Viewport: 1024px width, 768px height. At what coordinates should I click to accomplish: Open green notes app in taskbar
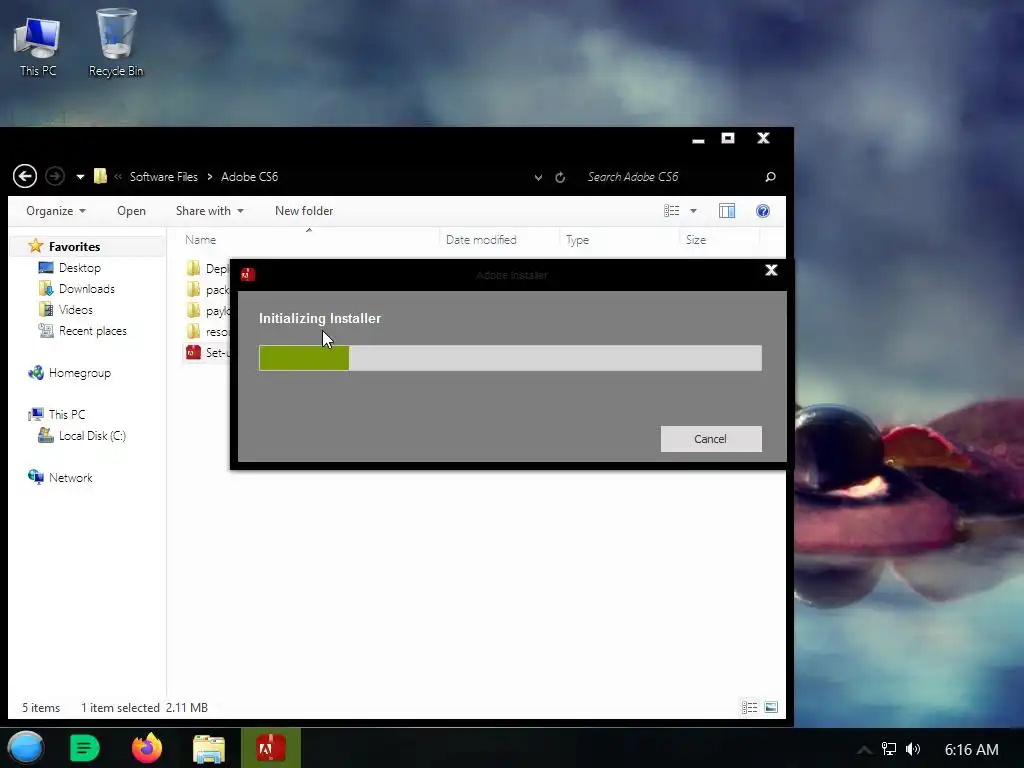pyautogui.click(x=85, y=748)
